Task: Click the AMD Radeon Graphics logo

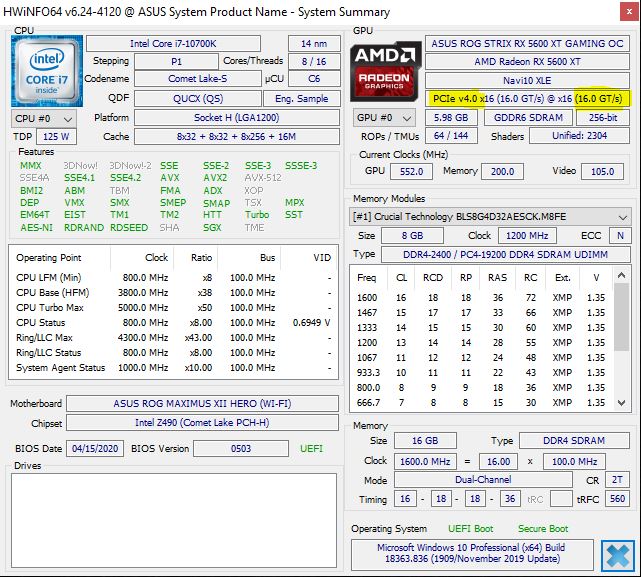Action: tap(385, 71)
